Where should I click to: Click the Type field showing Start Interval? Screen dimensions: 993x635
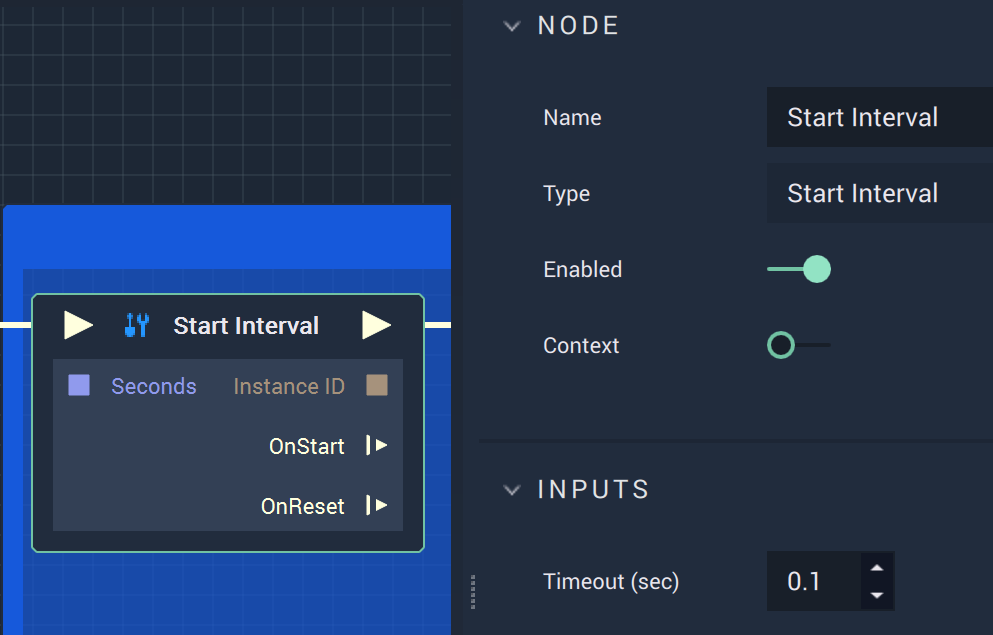(x=880, y=193)
